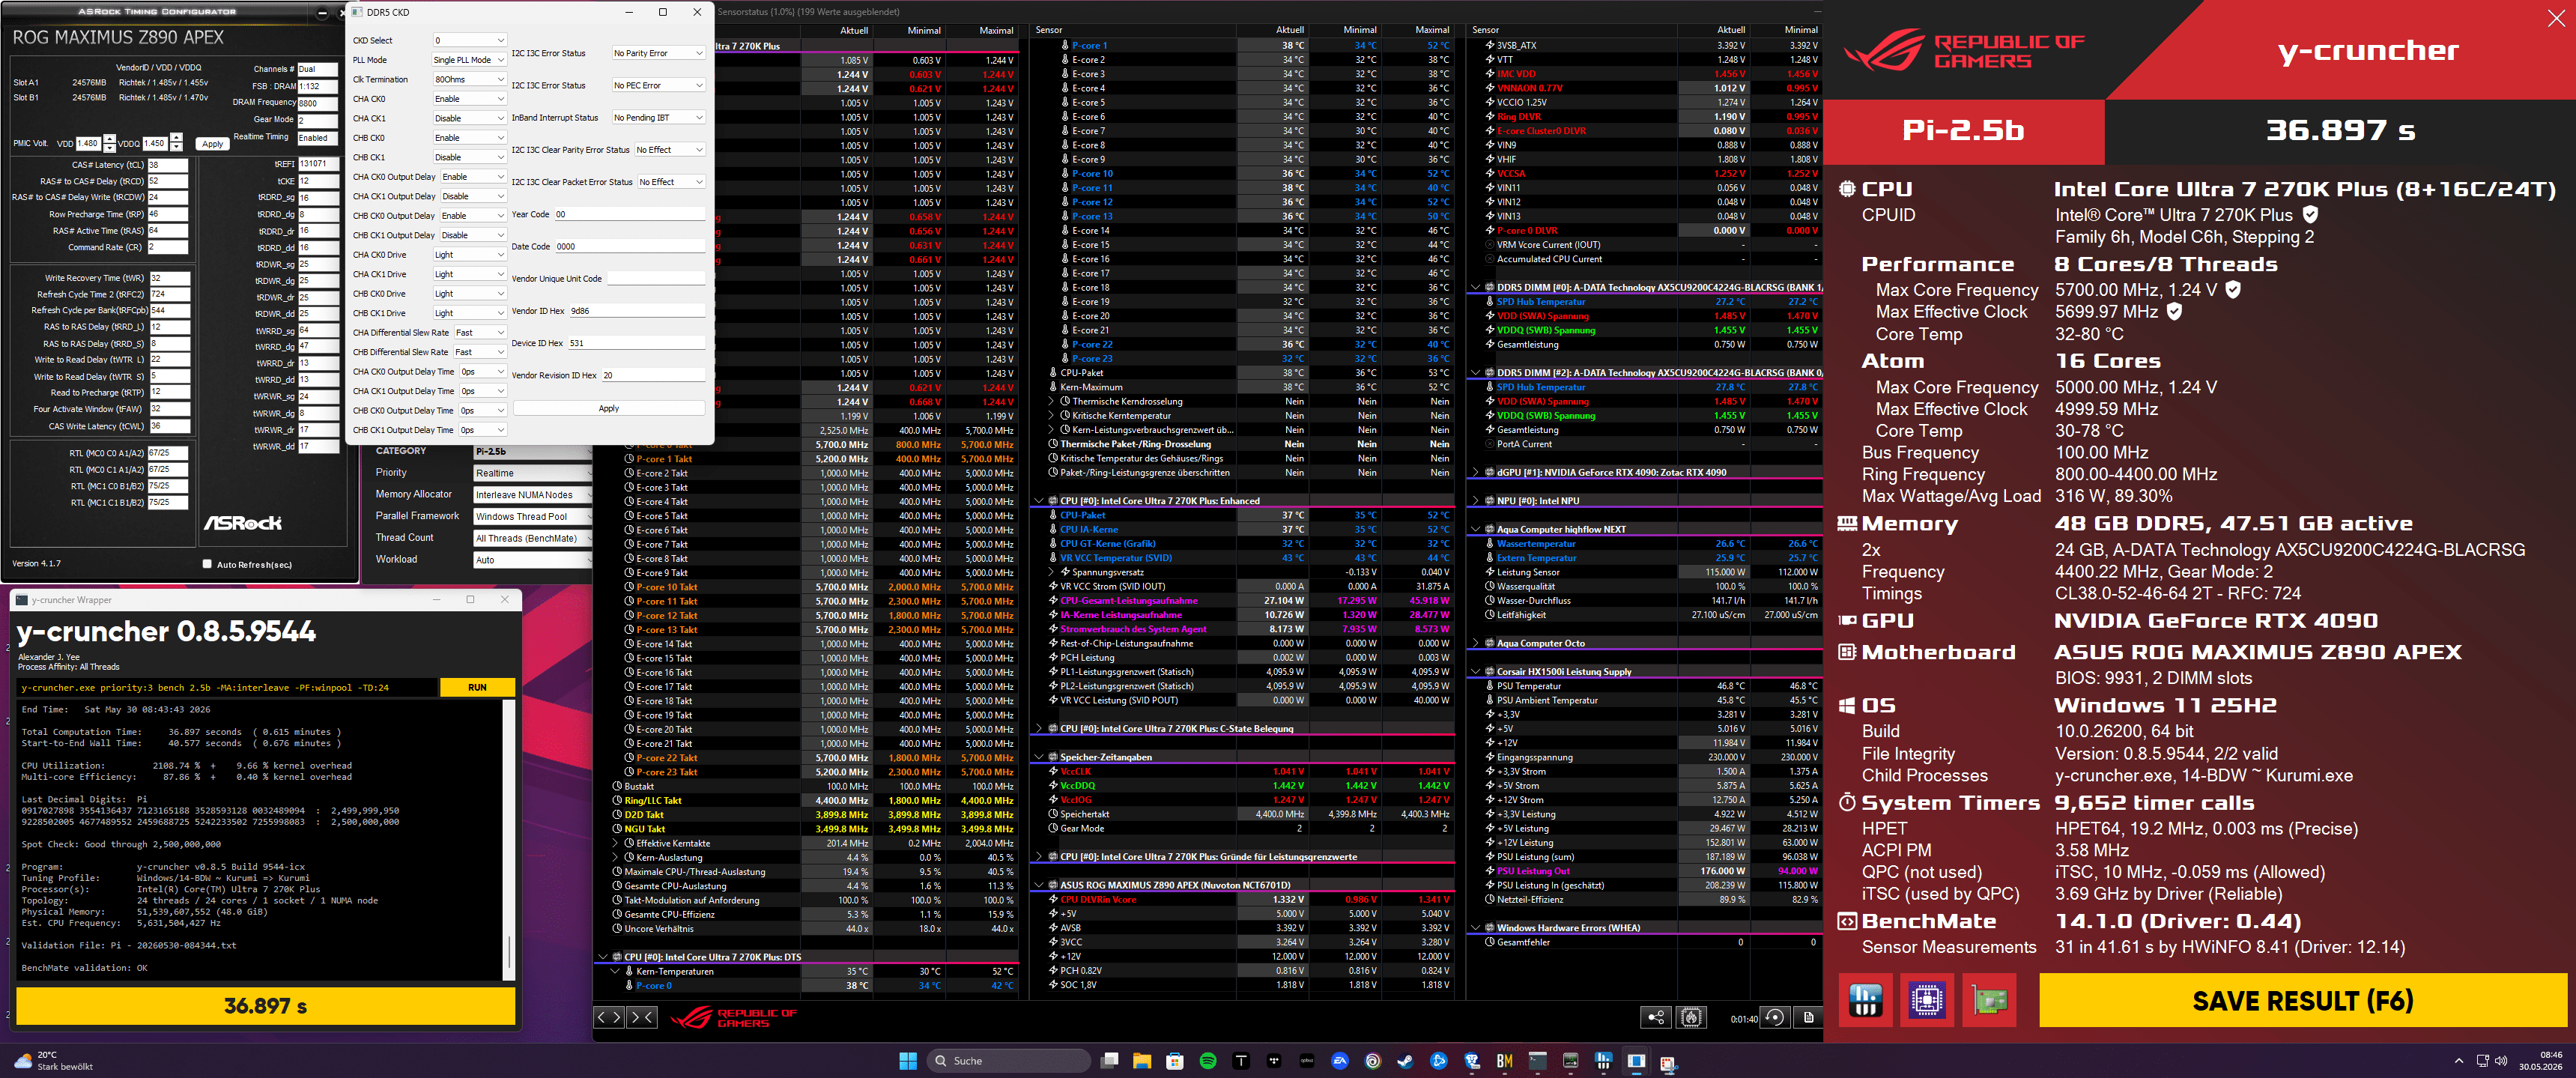Click the Vendor ID Hex input field
Screen dimensions: 2576x1078
click(637, 311)
